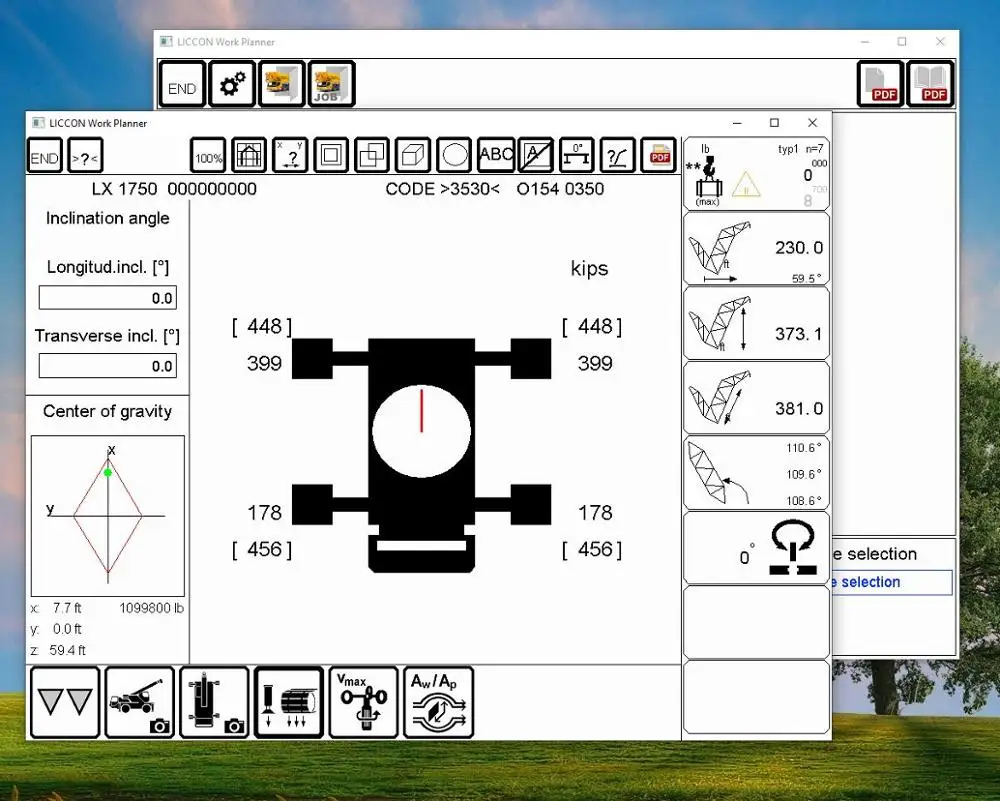
Task: Click the x-y coordinate query tool
Action: click(290, 156)
